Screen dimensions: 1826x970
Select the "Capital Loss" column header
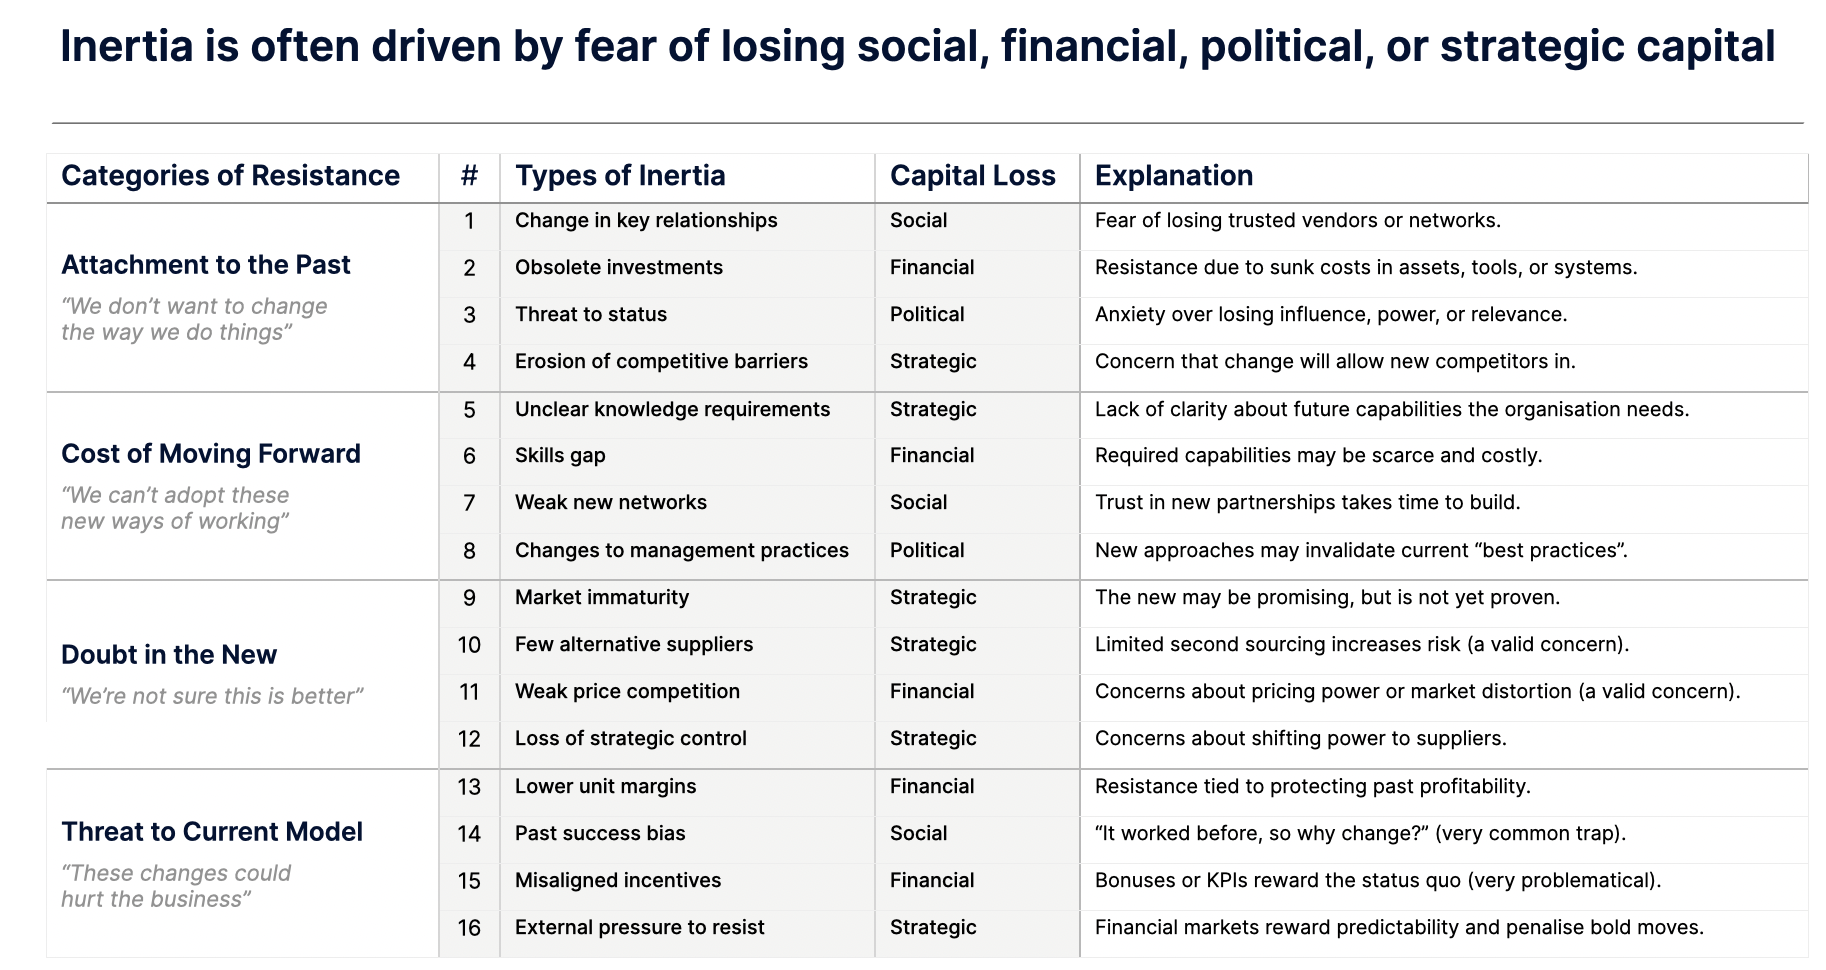point(972,176)
